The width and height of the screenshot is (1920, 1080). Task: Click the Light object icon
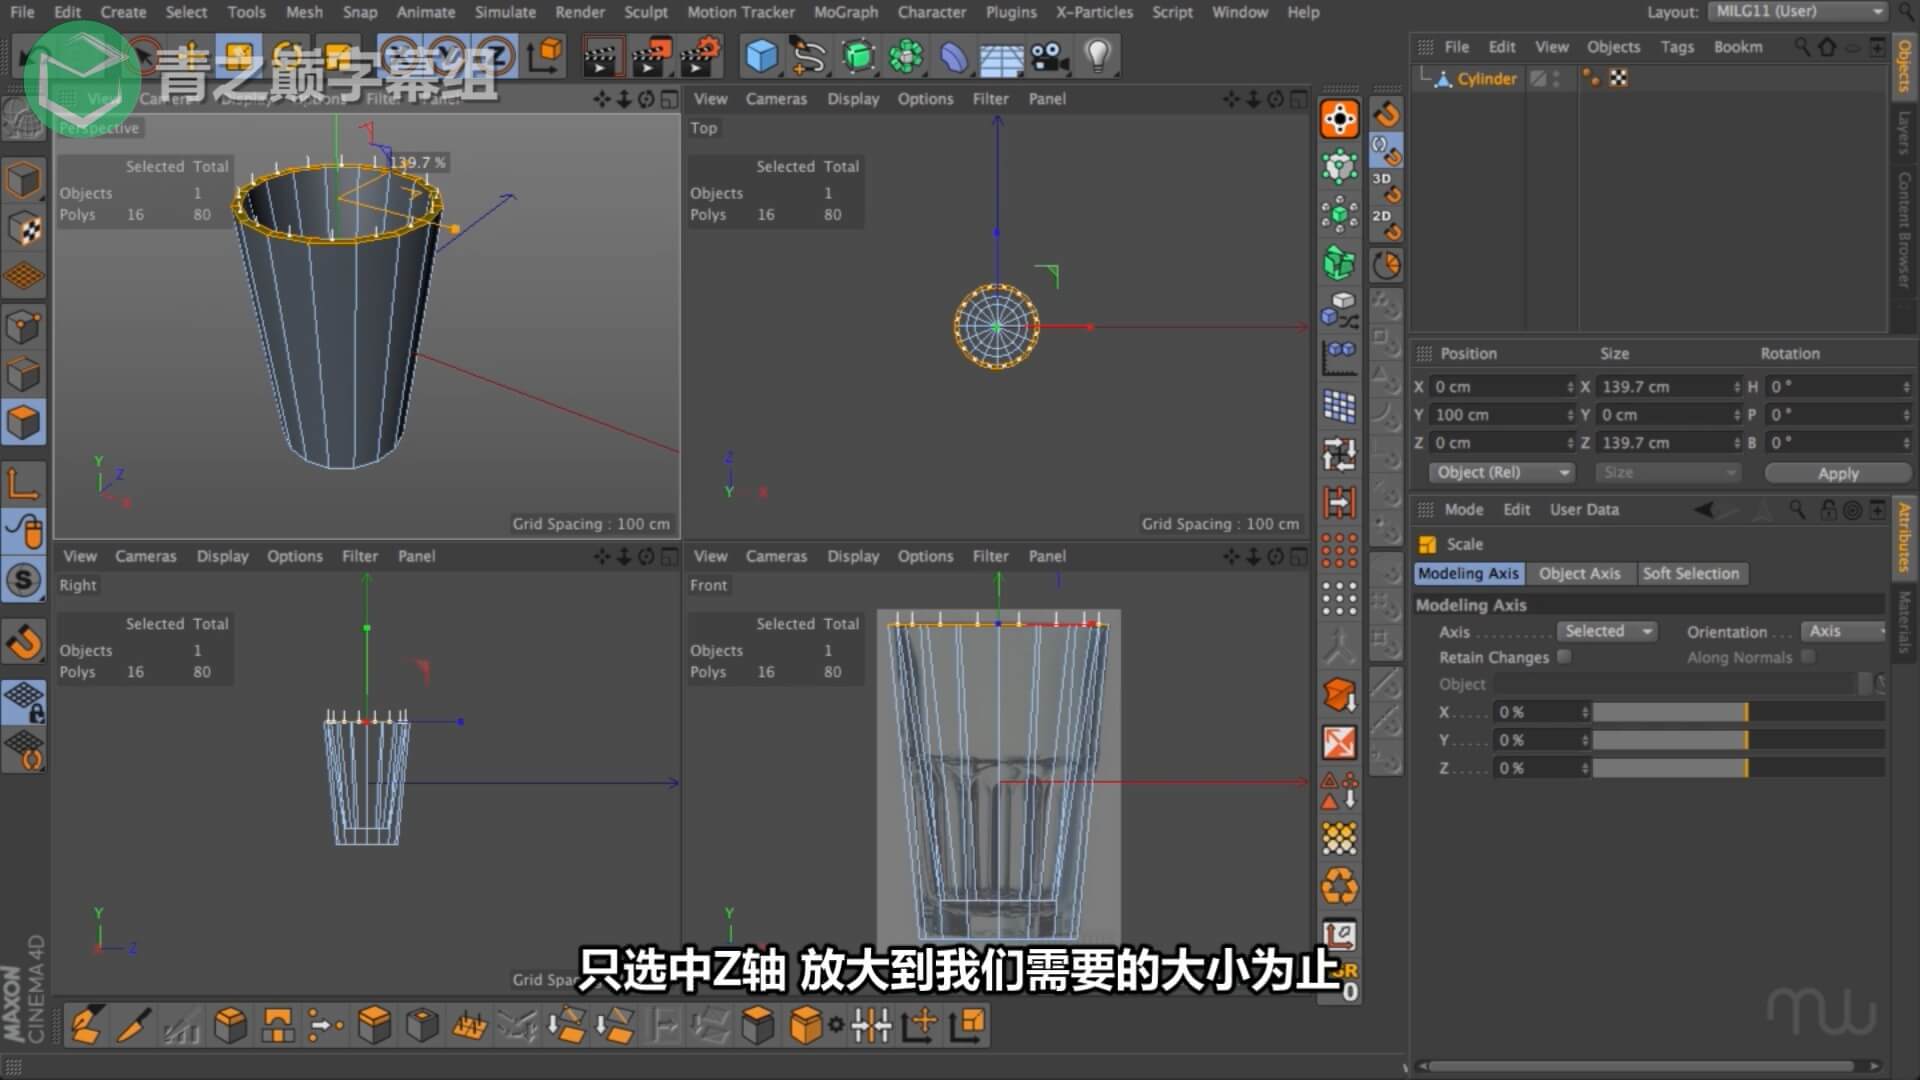1097,56
